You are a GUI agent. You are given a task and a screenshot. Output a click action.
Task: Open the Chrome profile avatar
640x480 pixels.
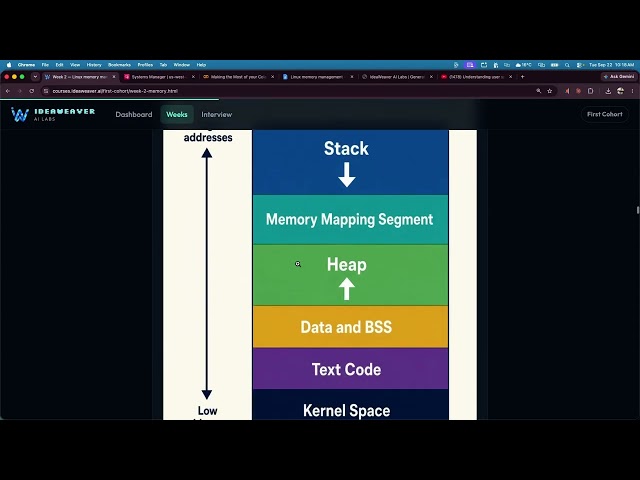pyautogui.click(x=620, y=91)
